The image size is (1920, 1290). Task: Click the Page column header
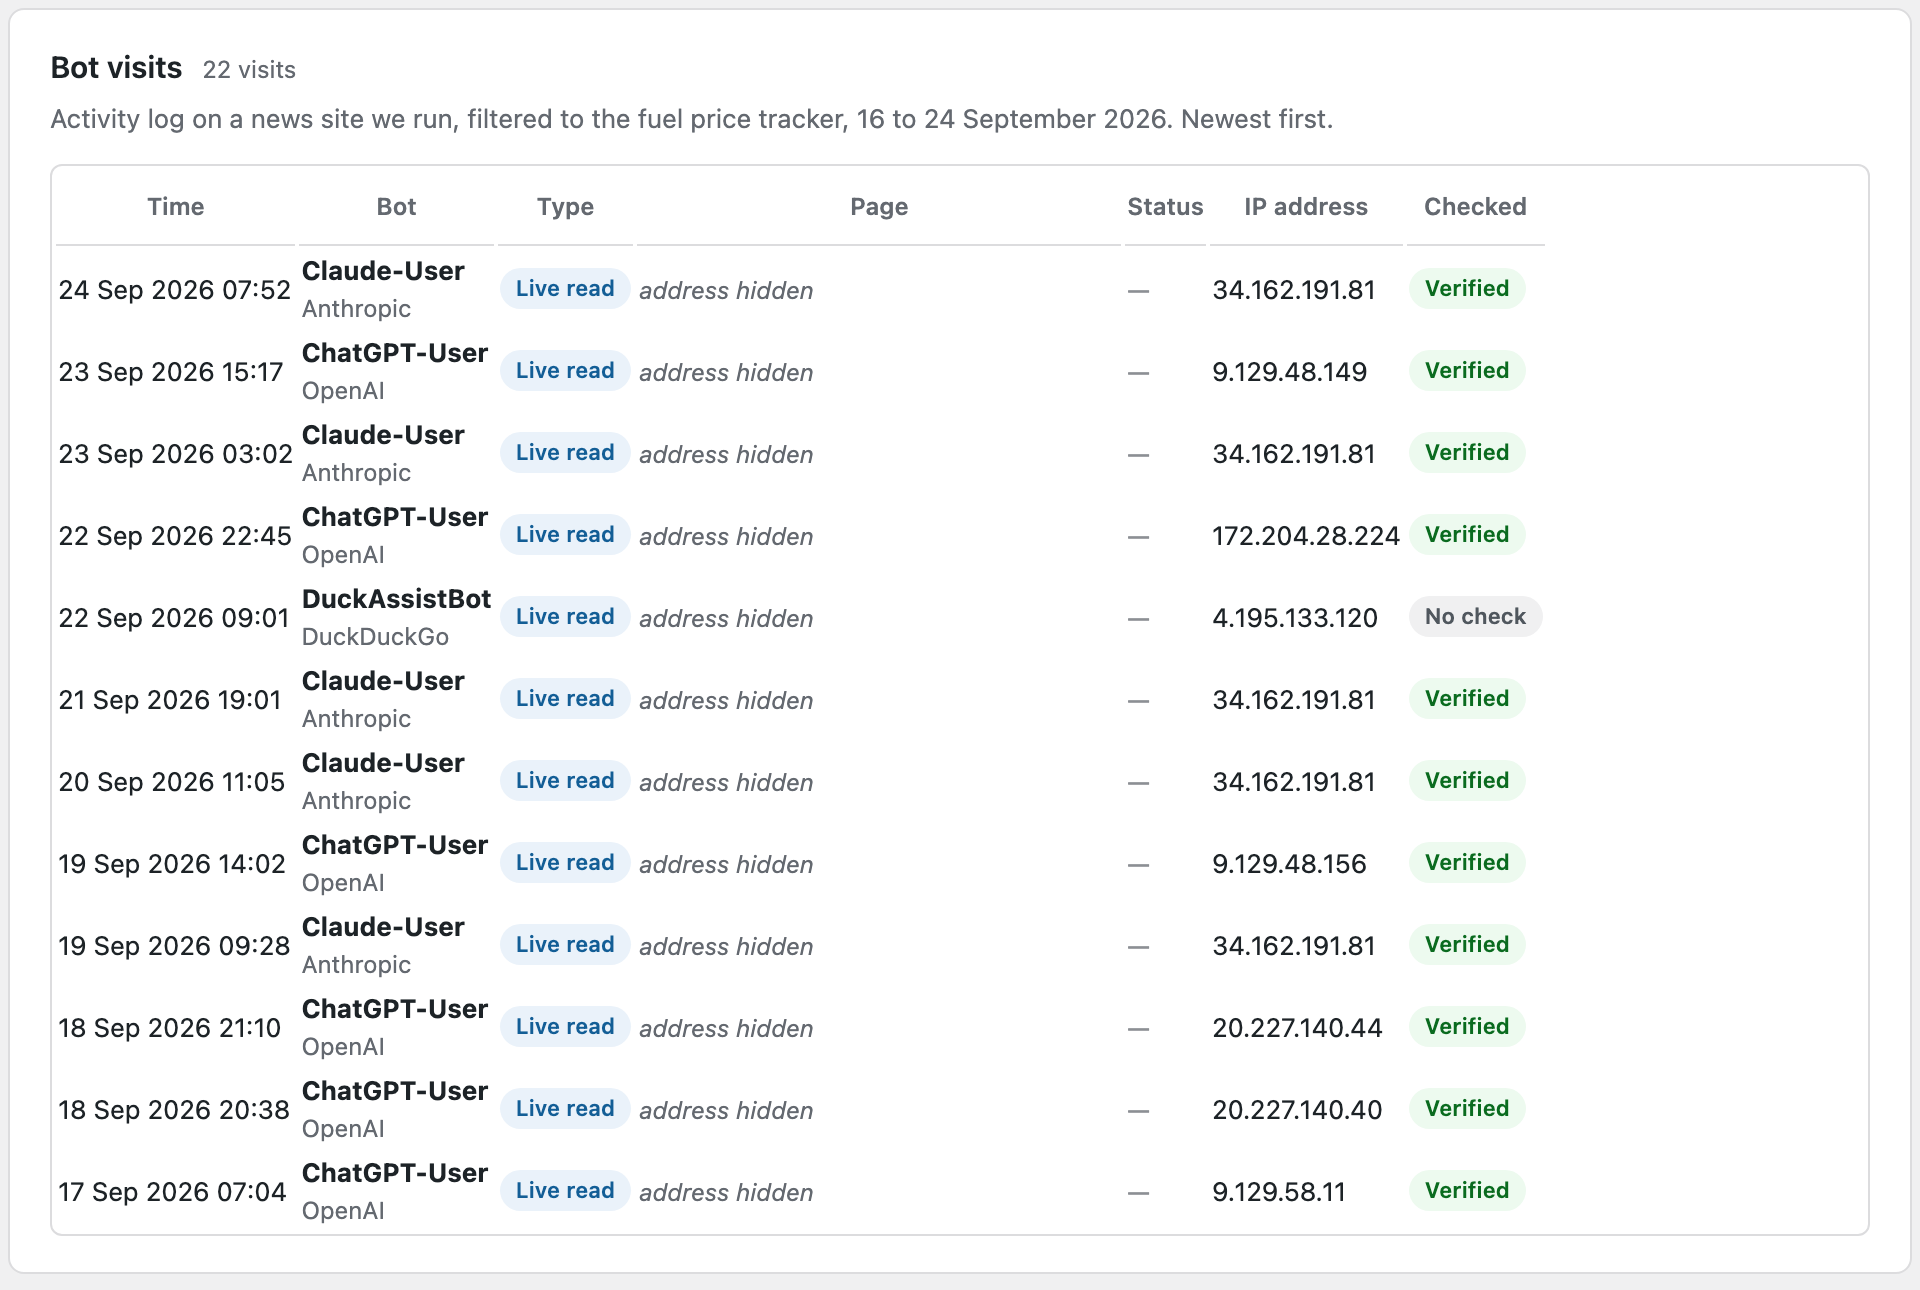click(x=879, y=207)
